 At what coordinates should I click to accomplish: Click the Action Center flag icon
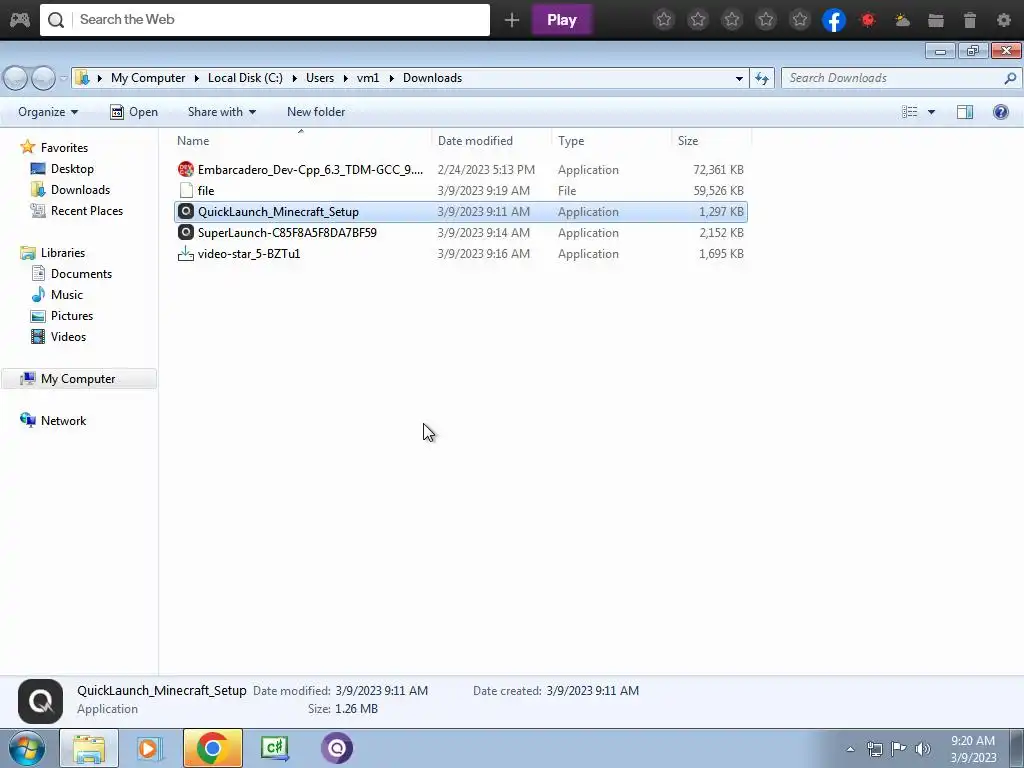[x=898, y=749]
